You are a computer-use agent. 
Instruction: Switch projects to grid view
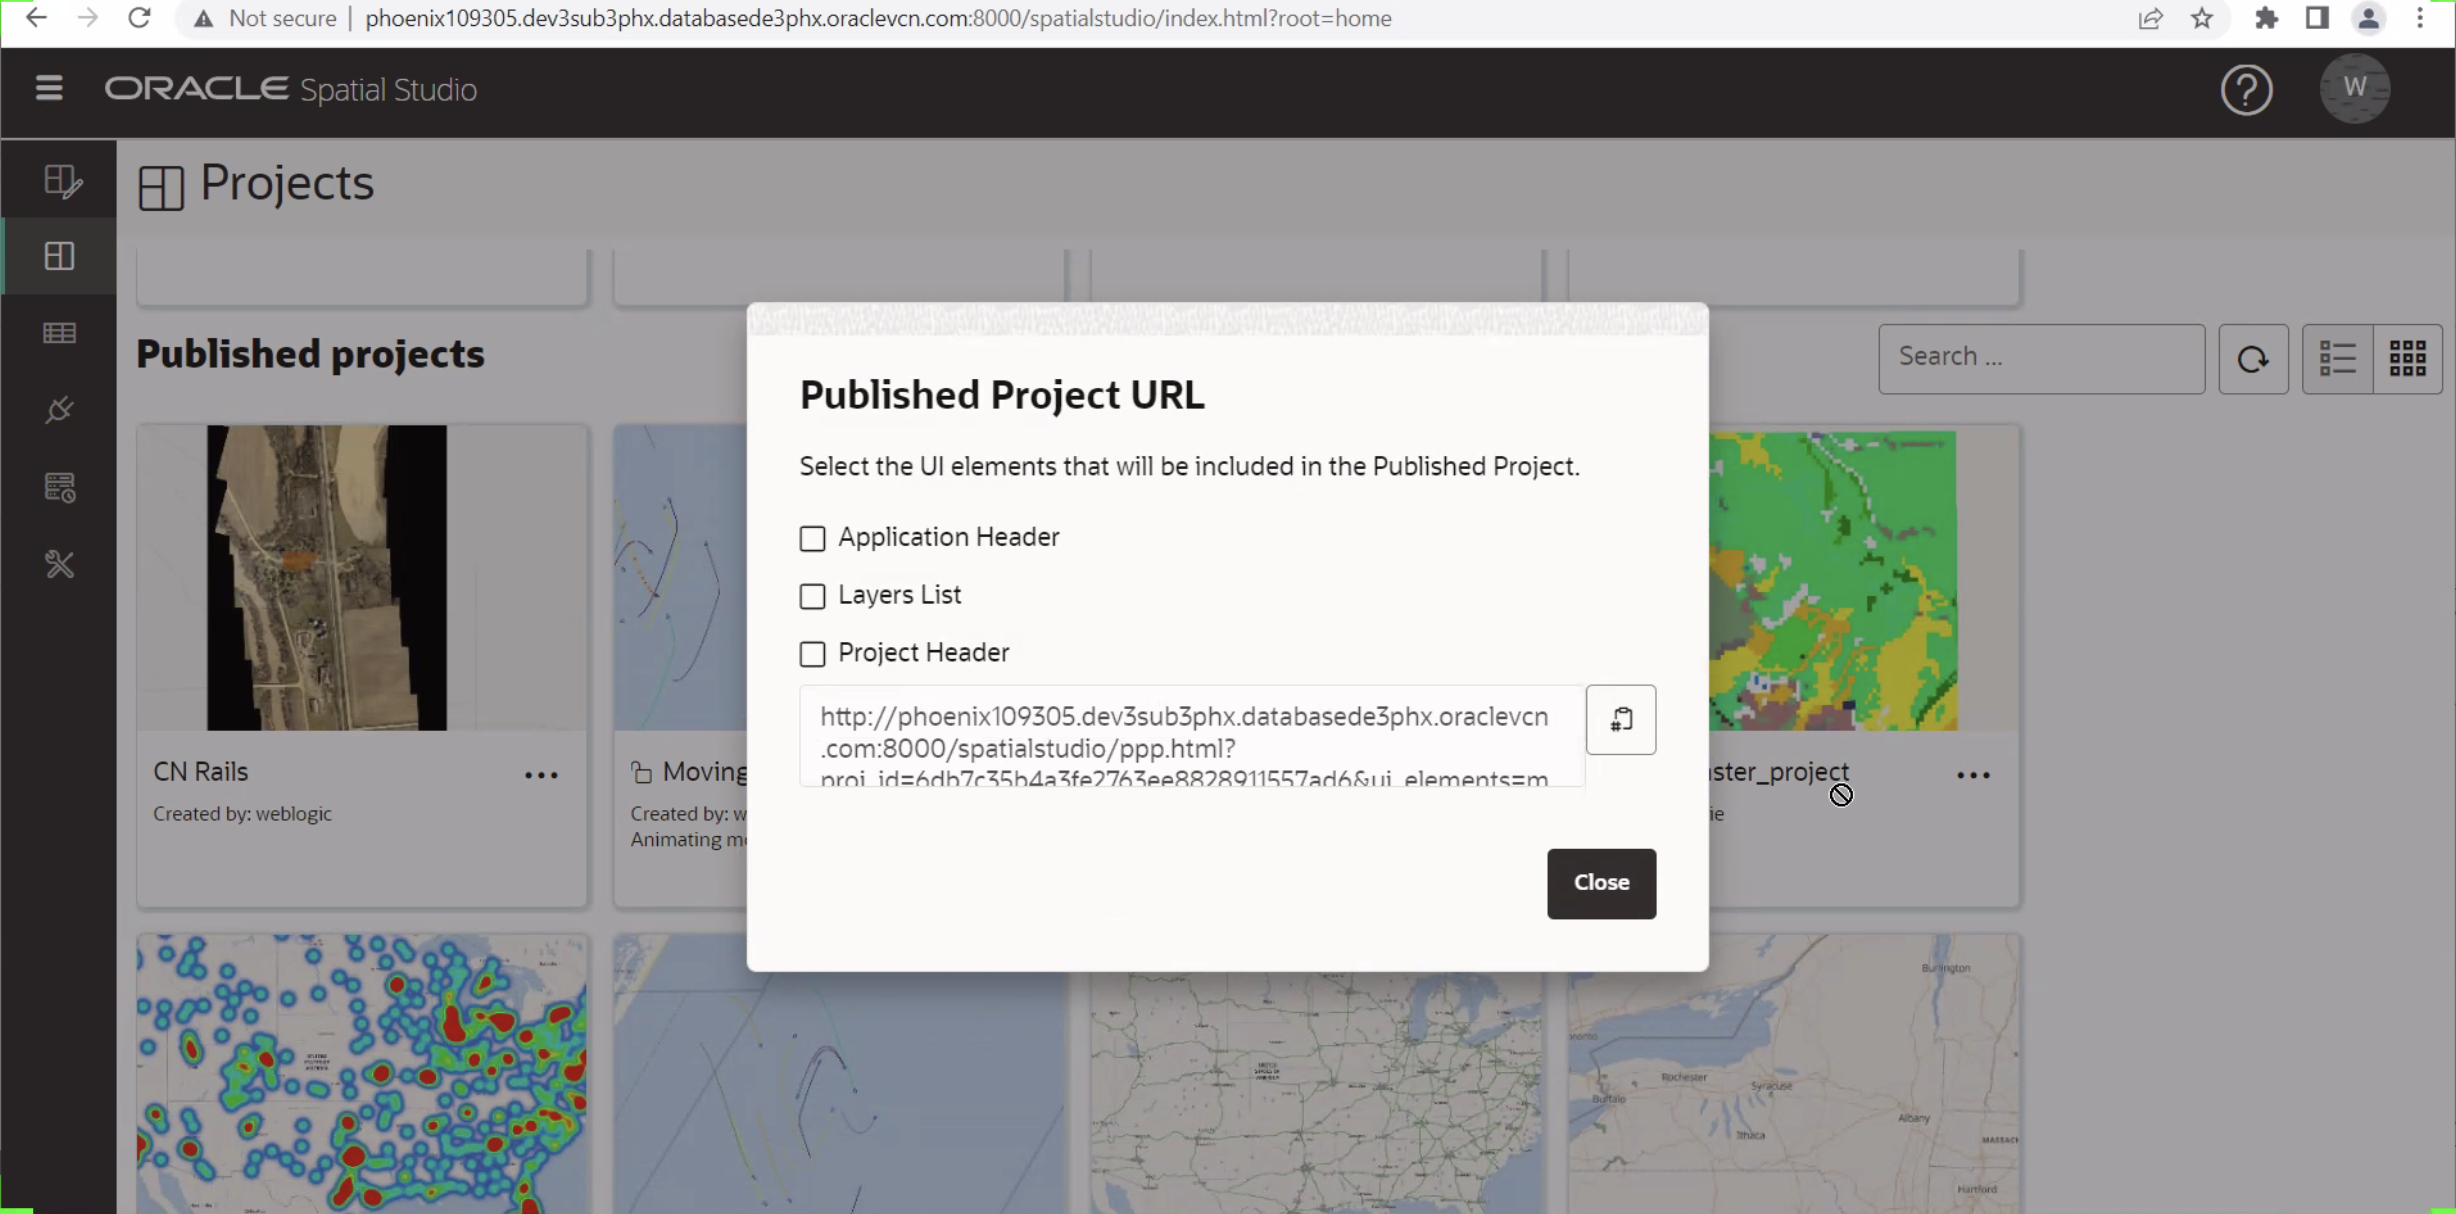[x=2408, y=359]
